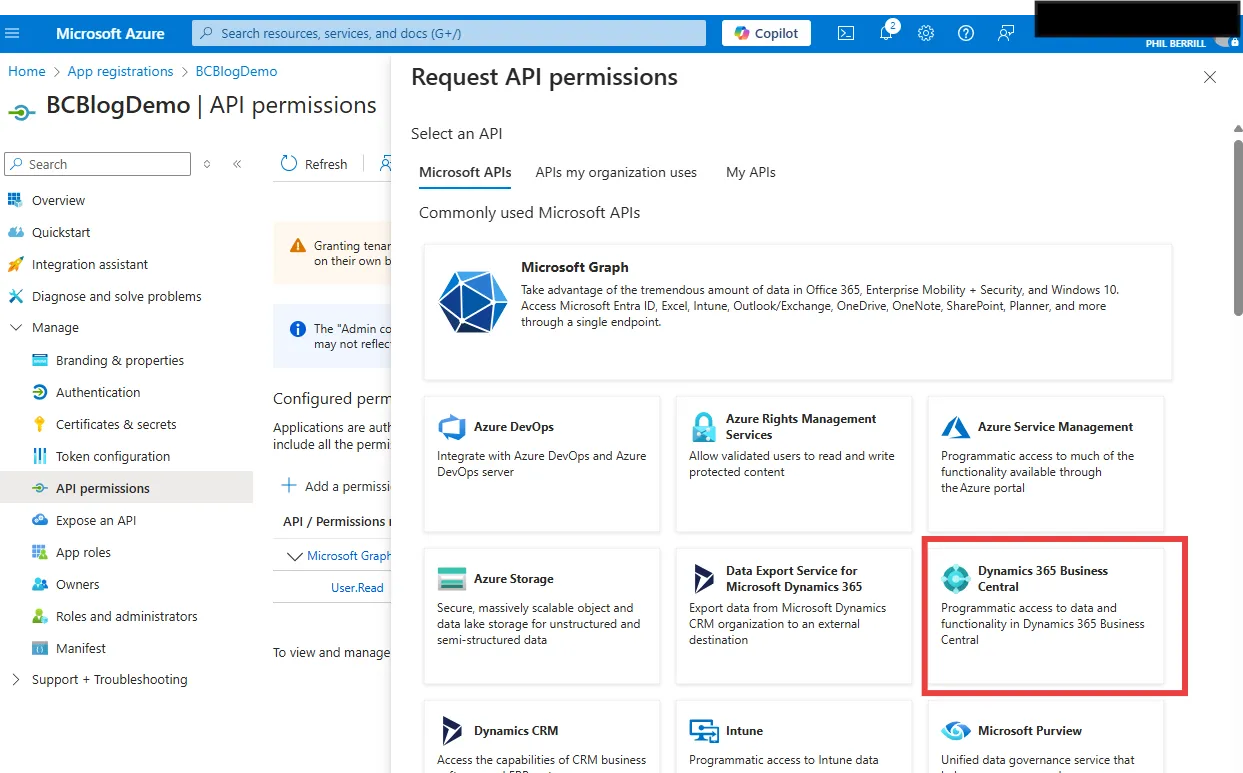The image size is (1243, 773).
Task: Click the Data Export Service icon
Action: tap(704, 579)
